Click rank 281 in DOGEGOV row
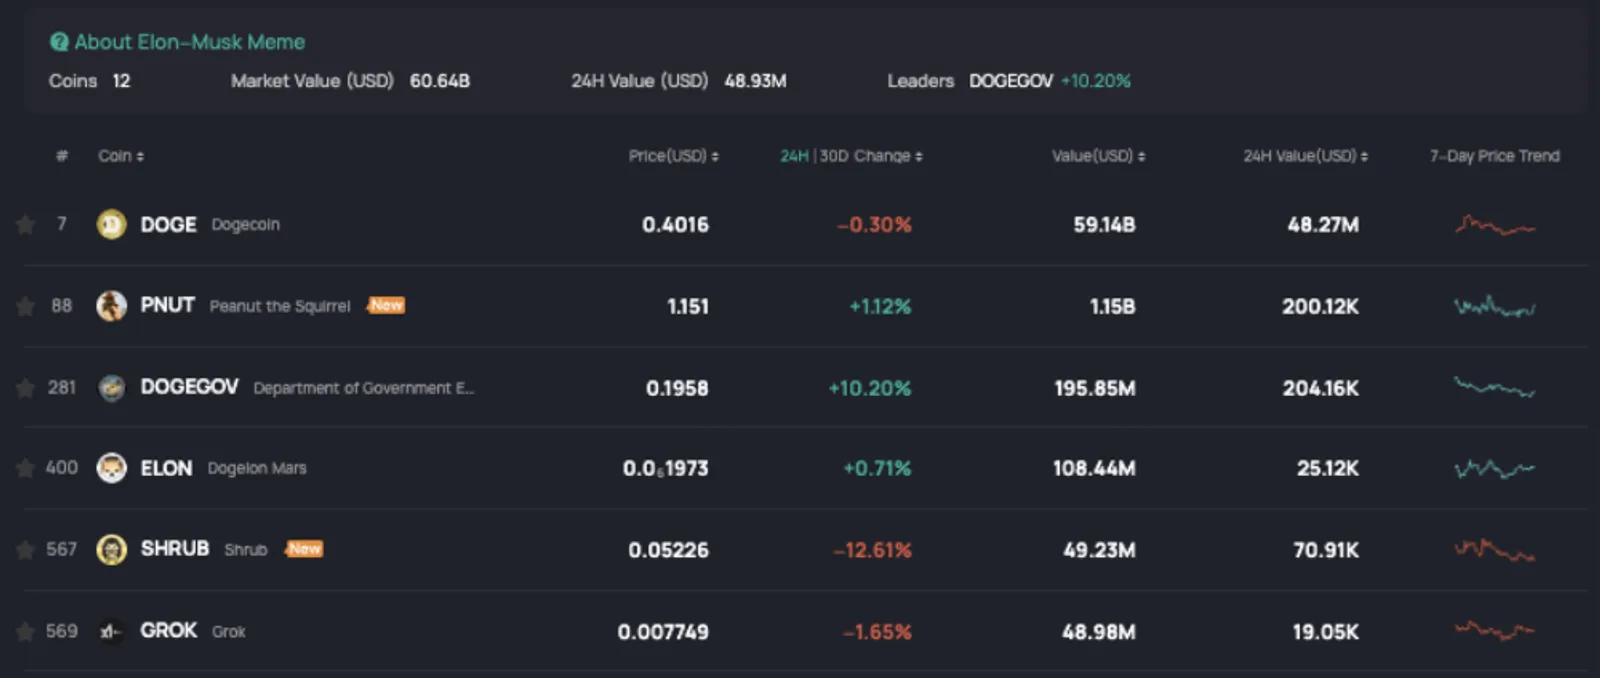 [x=62, y=387]
